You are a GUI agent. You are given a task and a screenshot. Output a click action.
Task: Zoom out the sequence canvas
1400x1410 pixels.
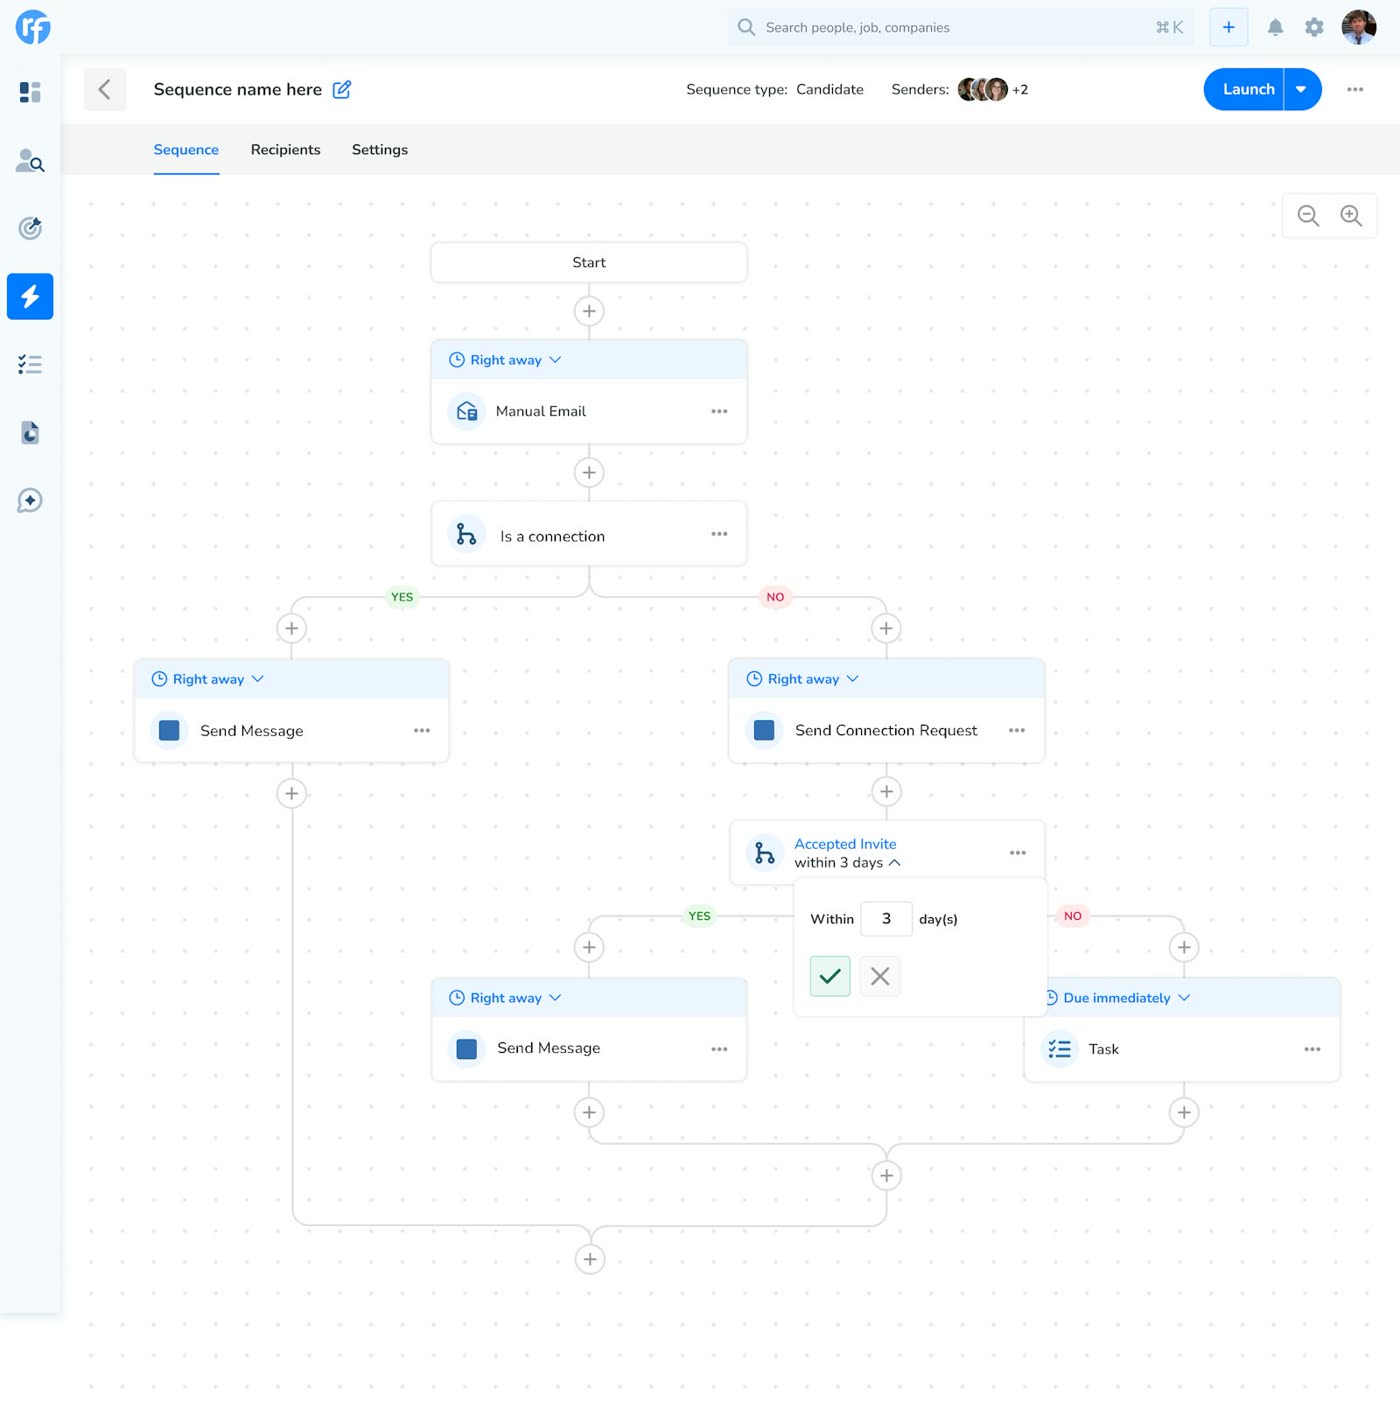tap(1308, 216)
